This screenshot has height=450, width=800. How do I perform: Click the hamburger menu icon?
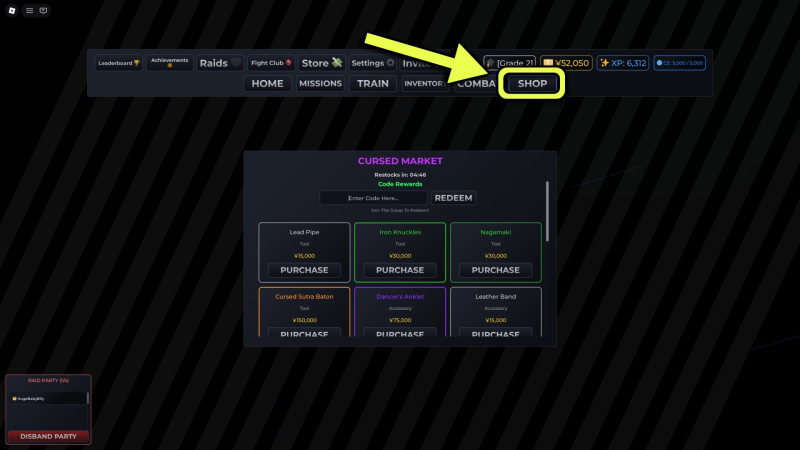click(x=29, y=11)
